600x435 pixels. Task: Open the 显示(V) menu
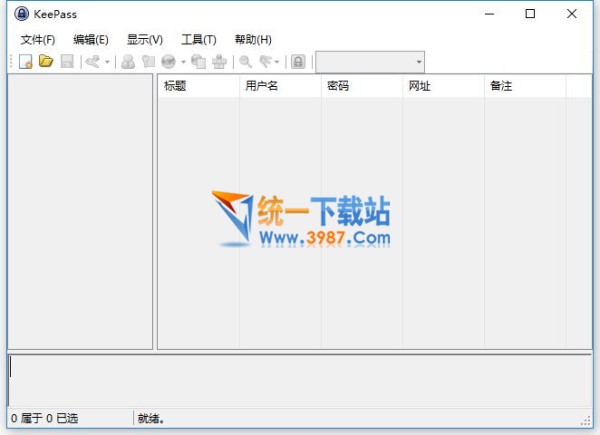145,39
